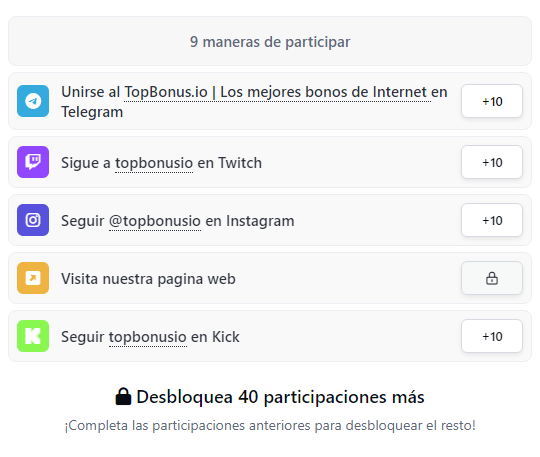Click the Instagram camera icon
The image size is (540, 457).
tap(33, 220)
